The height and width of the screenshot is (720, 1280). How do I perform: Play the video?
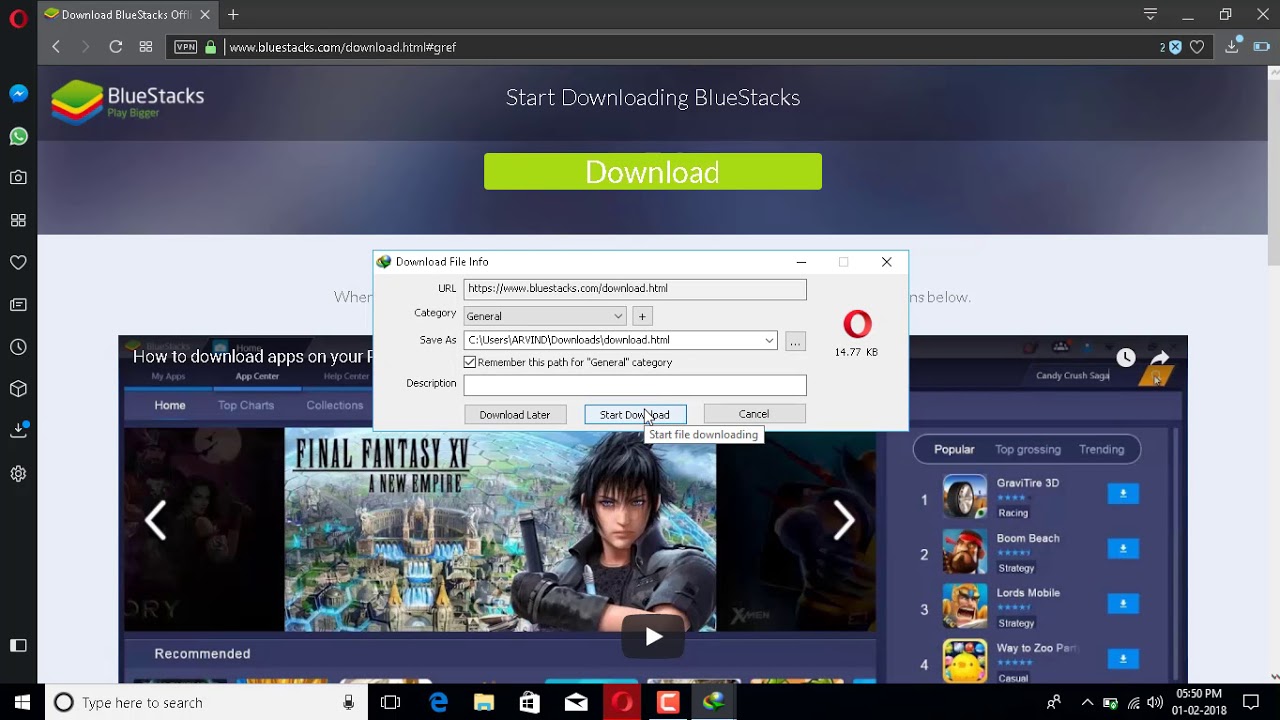654,637
